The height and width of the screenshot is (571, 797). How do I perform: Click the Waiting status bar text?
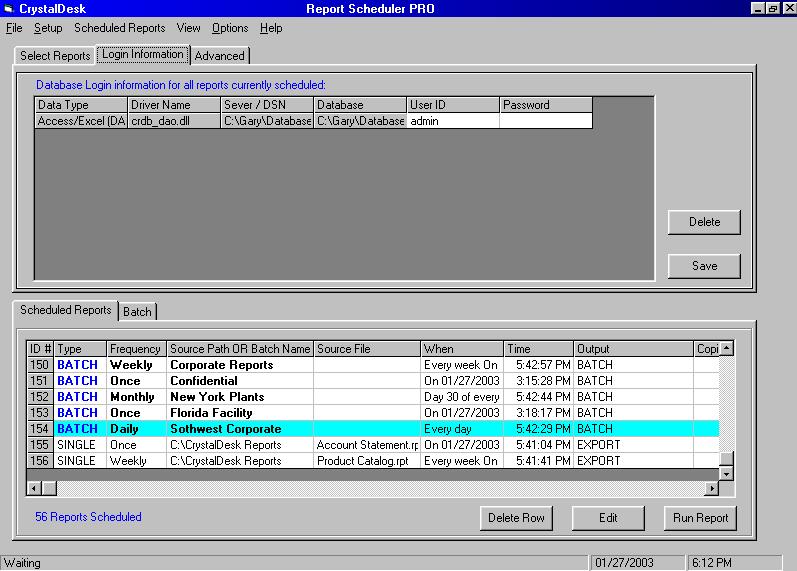tap(22, 563)
